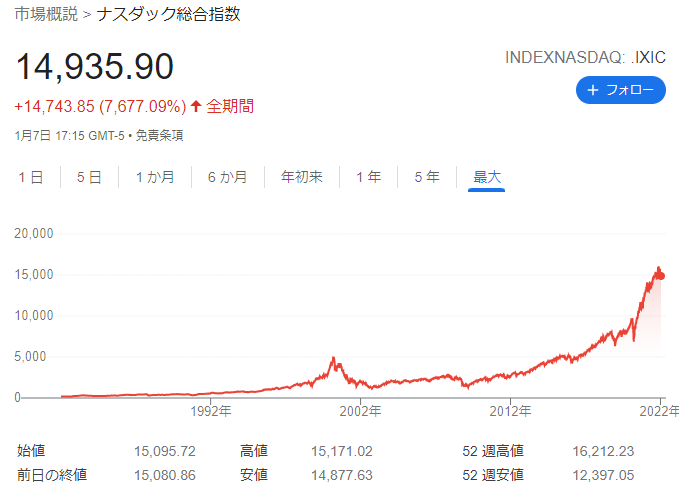Click the timestamp 1月7日 17:15 GMT-5

click(69, 136)
